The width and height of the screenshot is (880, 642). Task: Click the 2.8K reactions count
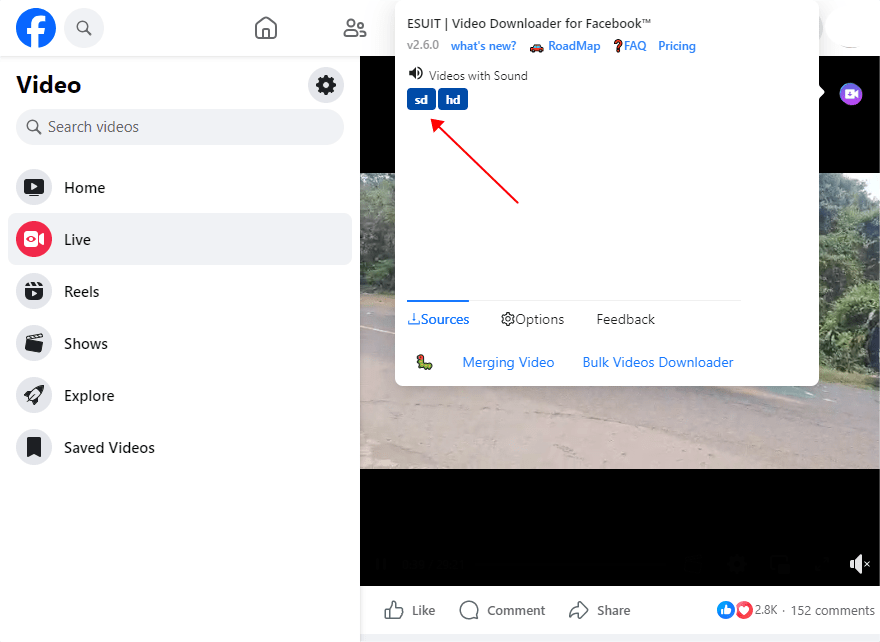[766, 609]
